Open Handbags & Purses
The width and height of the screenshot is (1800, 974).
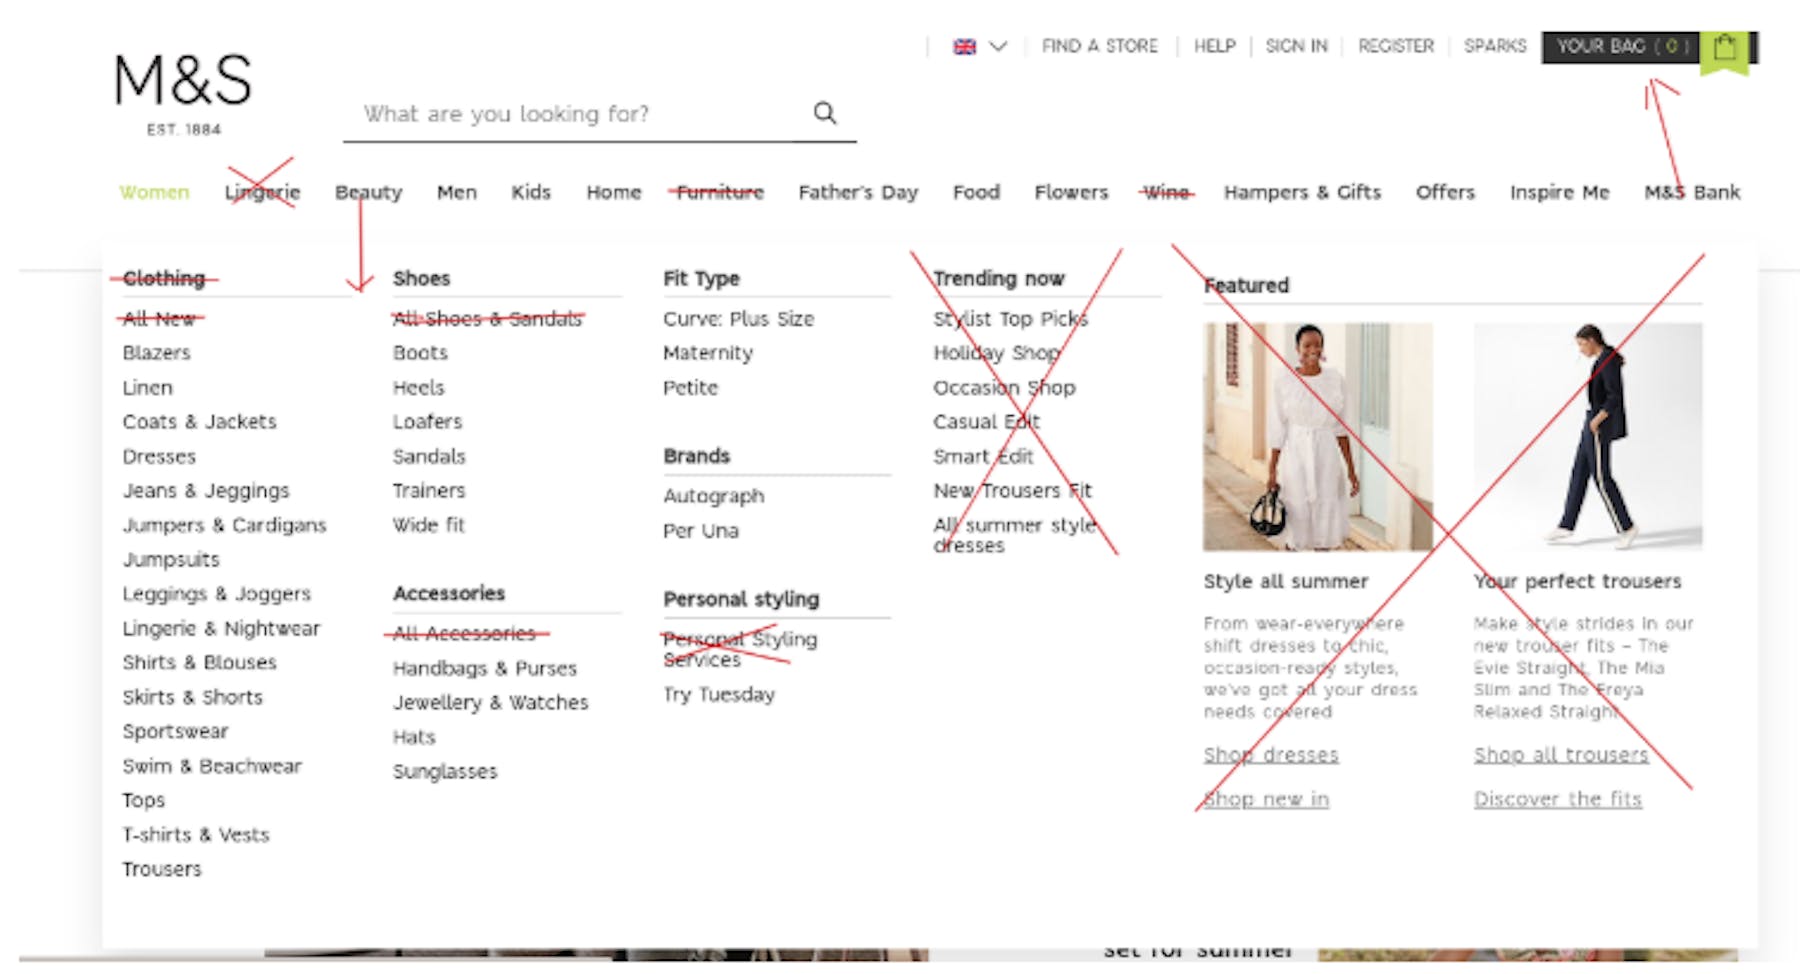[485, 668]
